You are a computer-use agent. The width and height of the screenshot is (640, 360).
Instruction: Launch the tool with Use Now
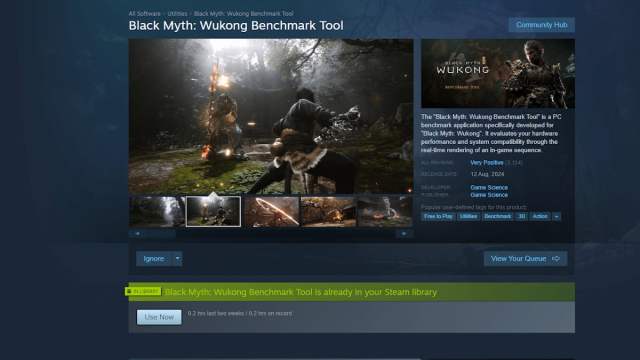159,317
